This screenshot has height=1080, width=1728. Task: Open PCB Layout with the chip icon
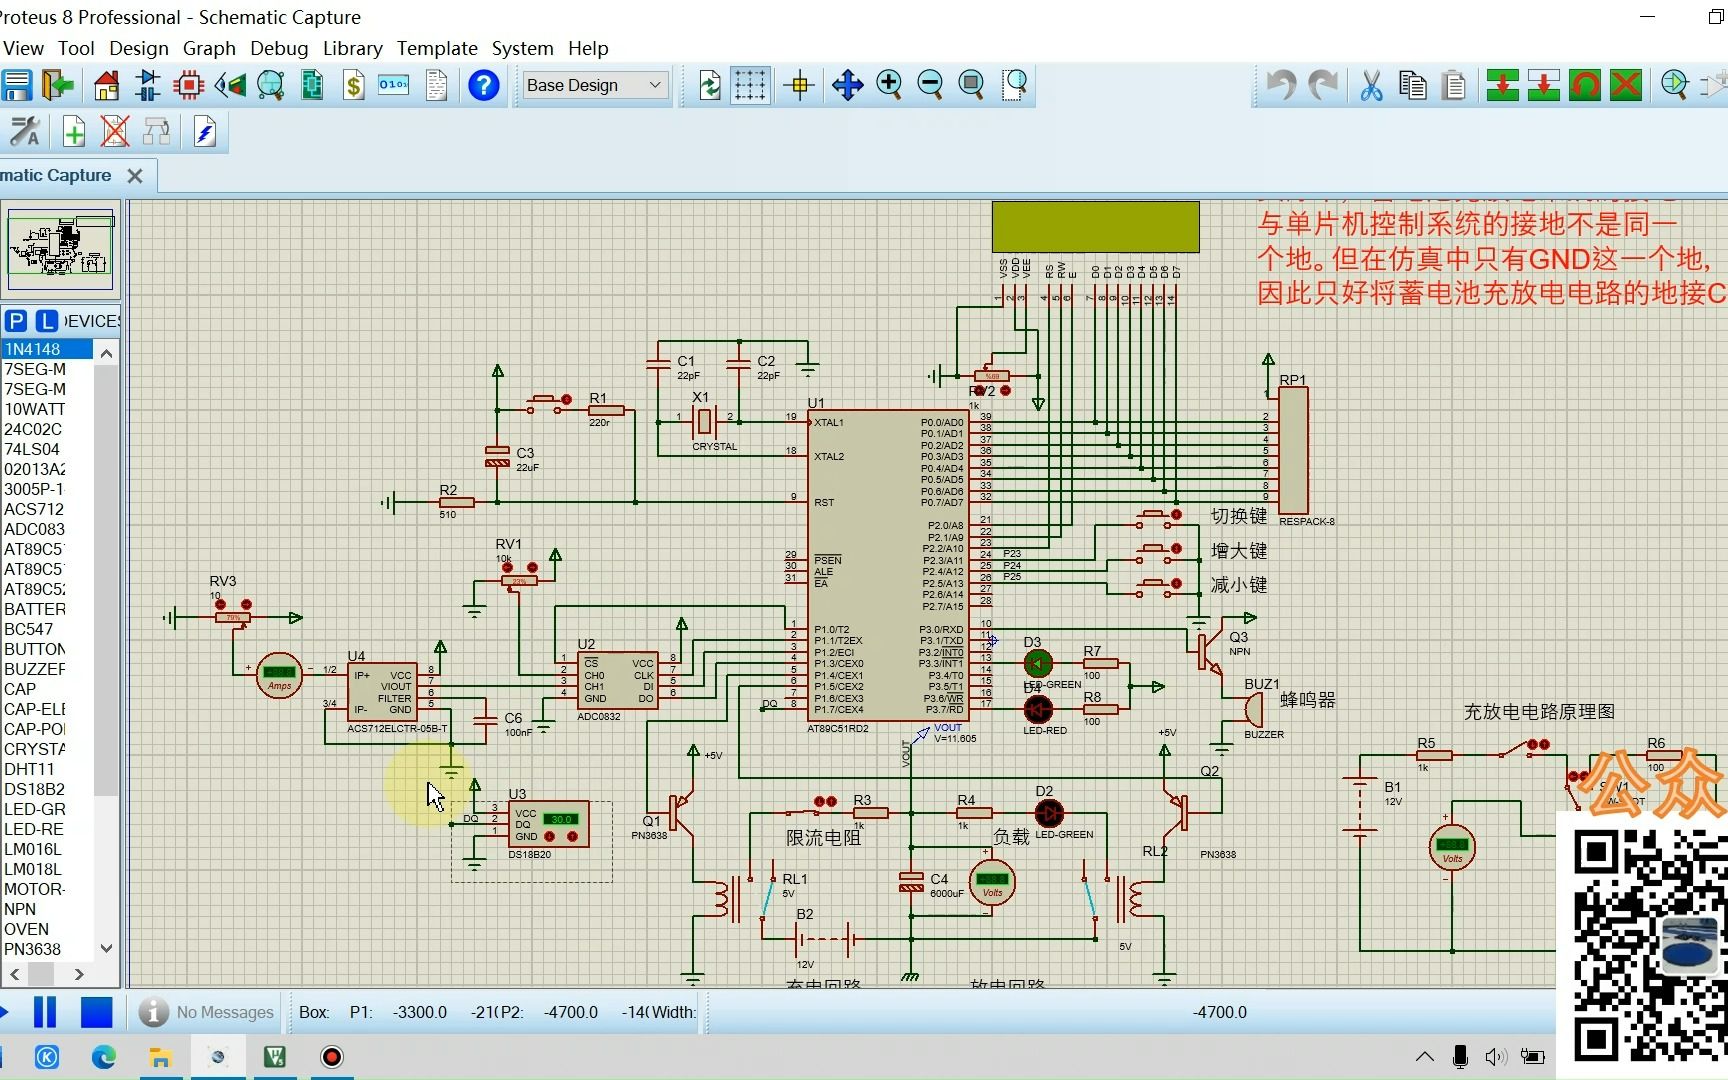[x=188, y=85]
